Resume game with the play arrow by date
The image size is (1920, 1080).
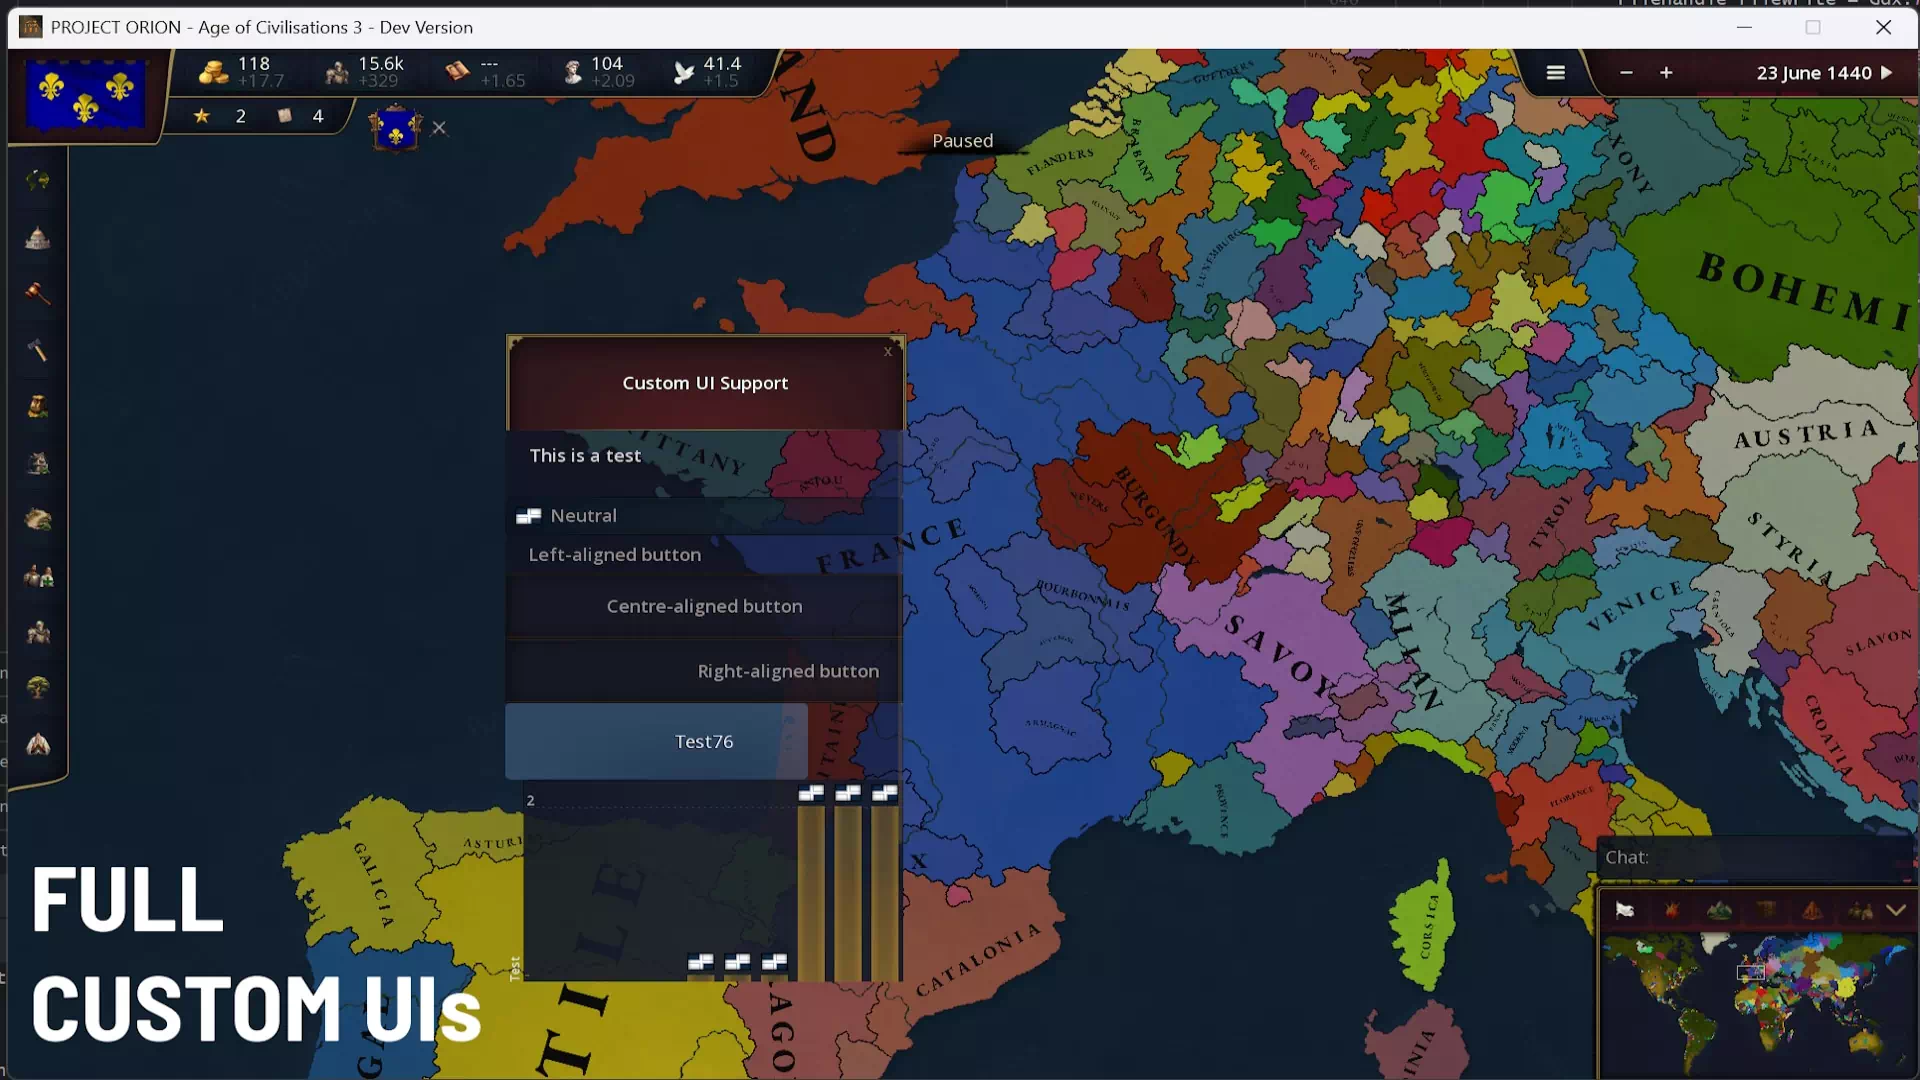(1887, 73)
